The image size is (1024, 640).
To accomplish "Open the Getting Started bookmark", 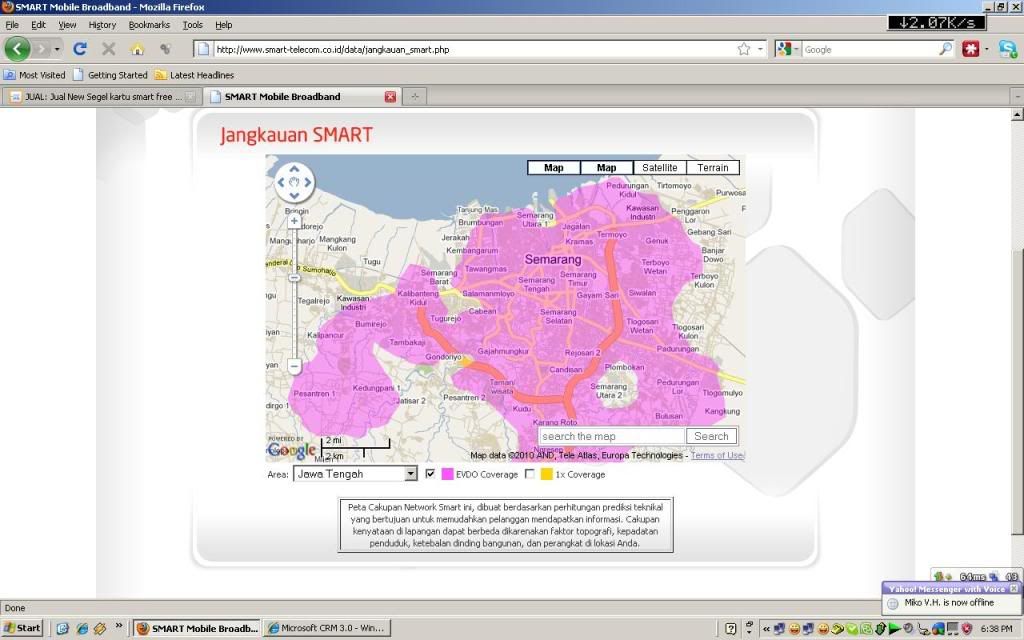I will click(x=110, y=75).
